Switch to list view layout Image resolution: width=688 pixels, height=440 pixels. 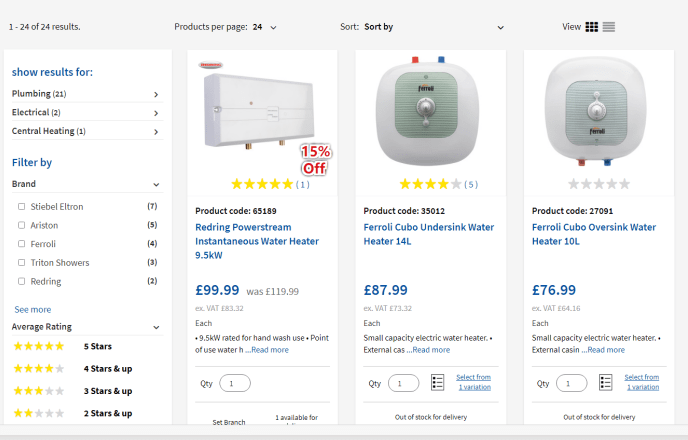pos(609,27)
